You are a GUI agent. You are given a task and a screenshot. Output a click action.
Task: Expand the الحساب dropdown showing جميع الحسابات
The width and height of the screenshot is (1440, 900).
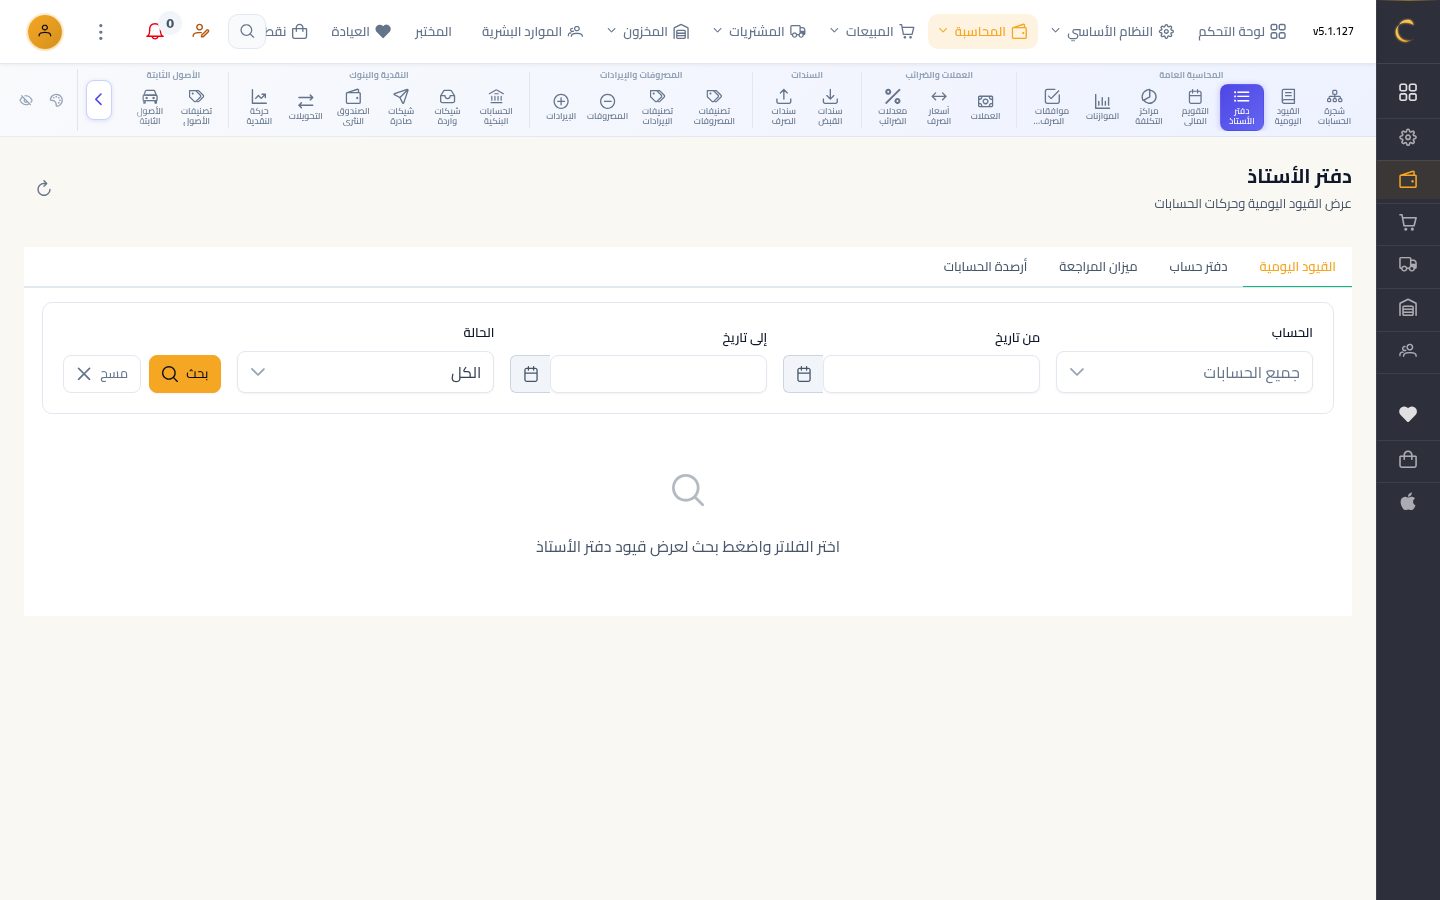(x=1184, y=372)
